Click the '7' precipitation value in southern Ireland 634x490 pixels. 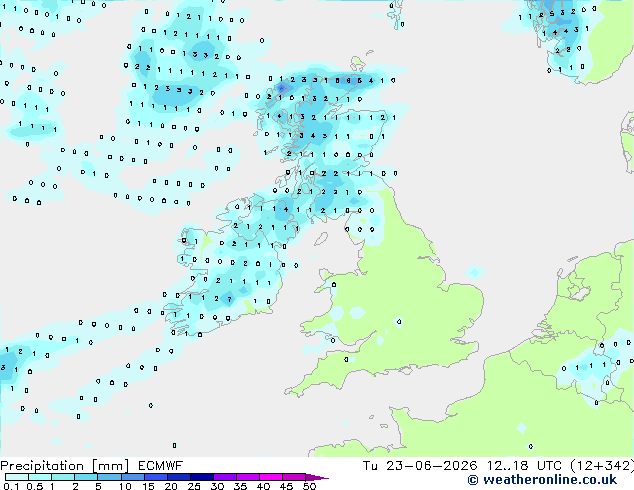click(230, 300)
